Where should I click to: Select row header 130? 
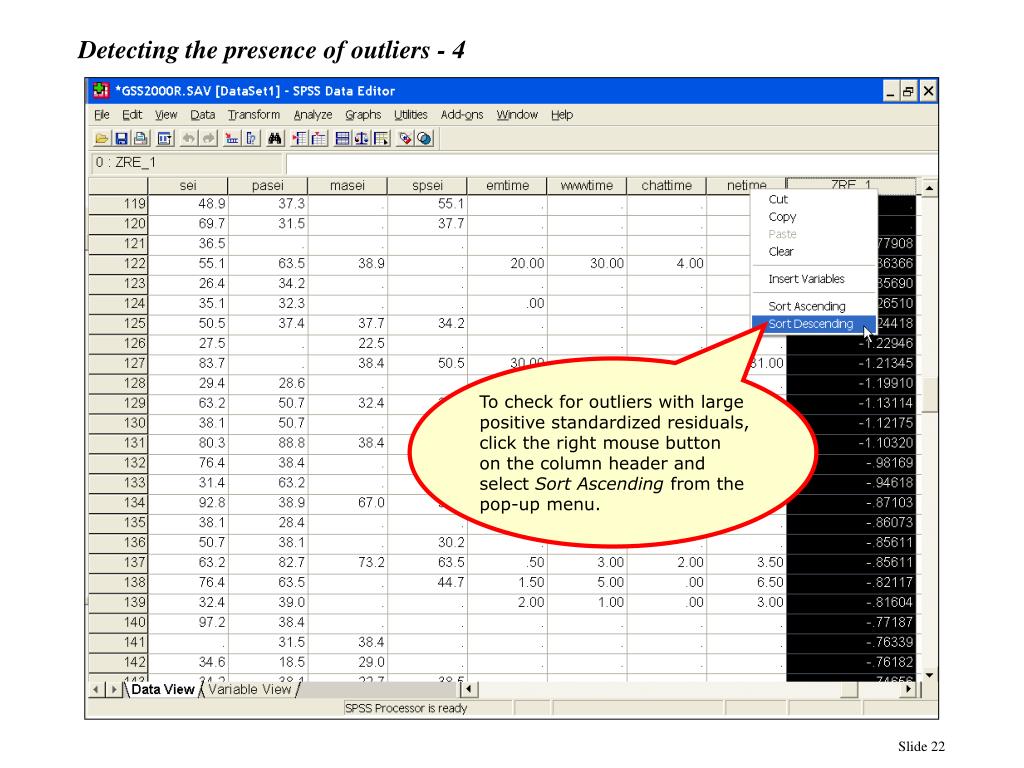pos(118,423)
